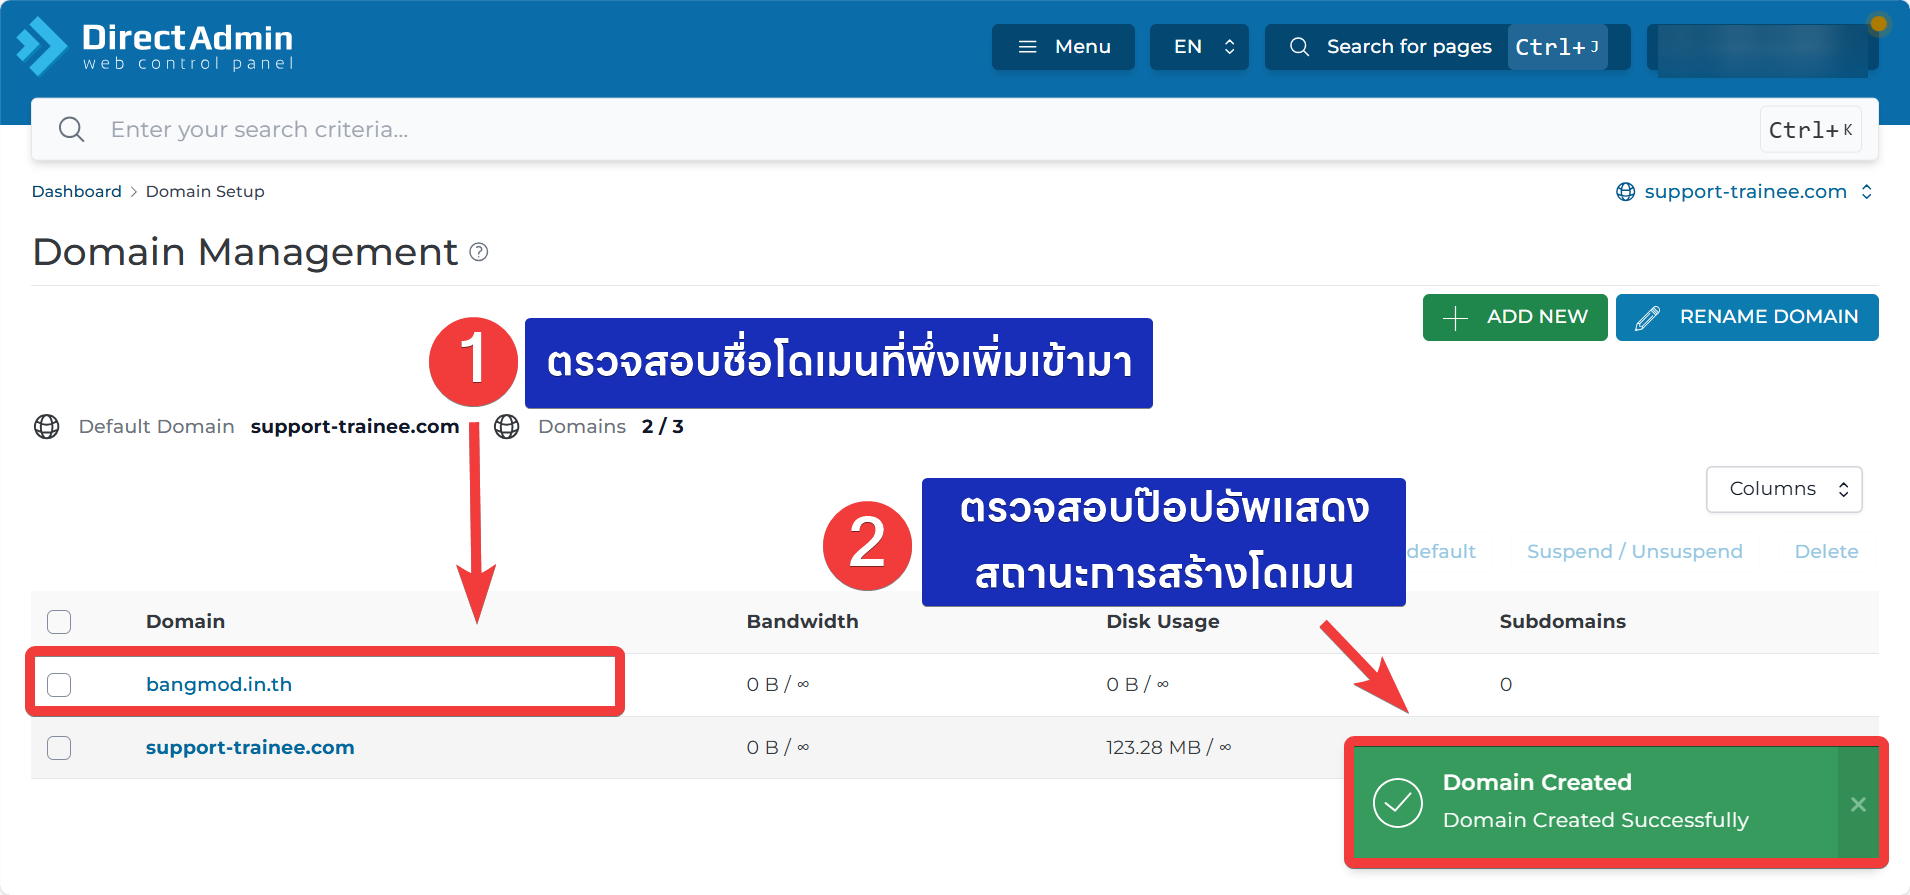Check the support-trainee.com row checkbox
Image resolution: width=1910 pixels, height=895 pixels.
[x=59, y=748]
